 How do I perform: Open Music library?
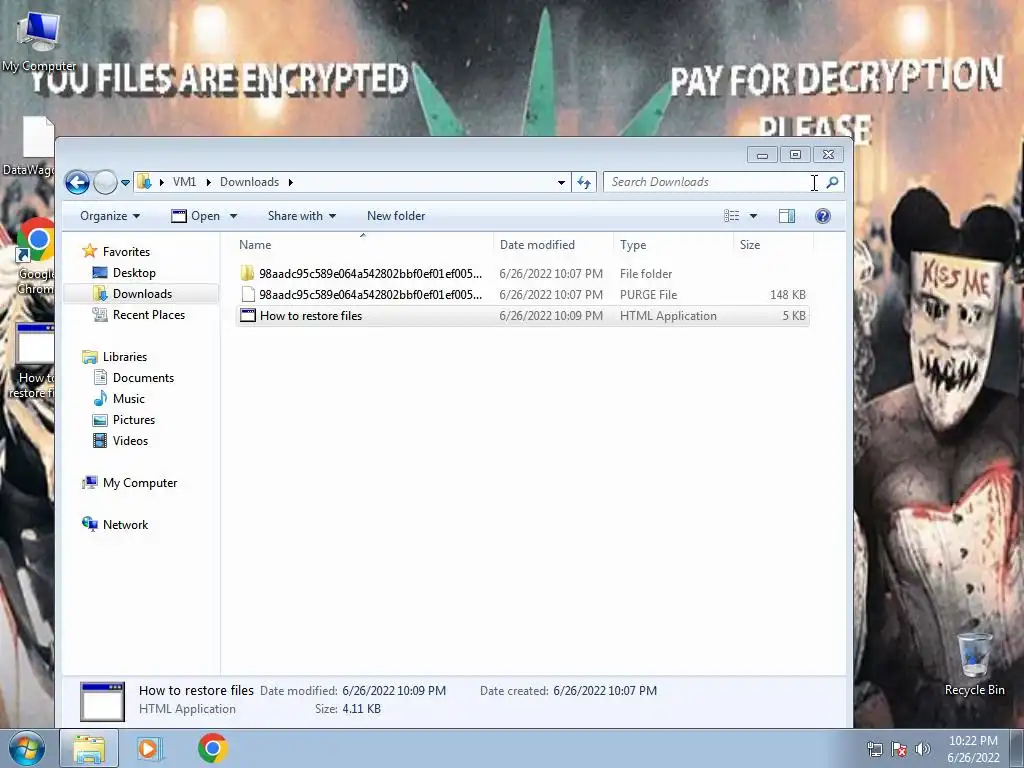coord(129,399)
